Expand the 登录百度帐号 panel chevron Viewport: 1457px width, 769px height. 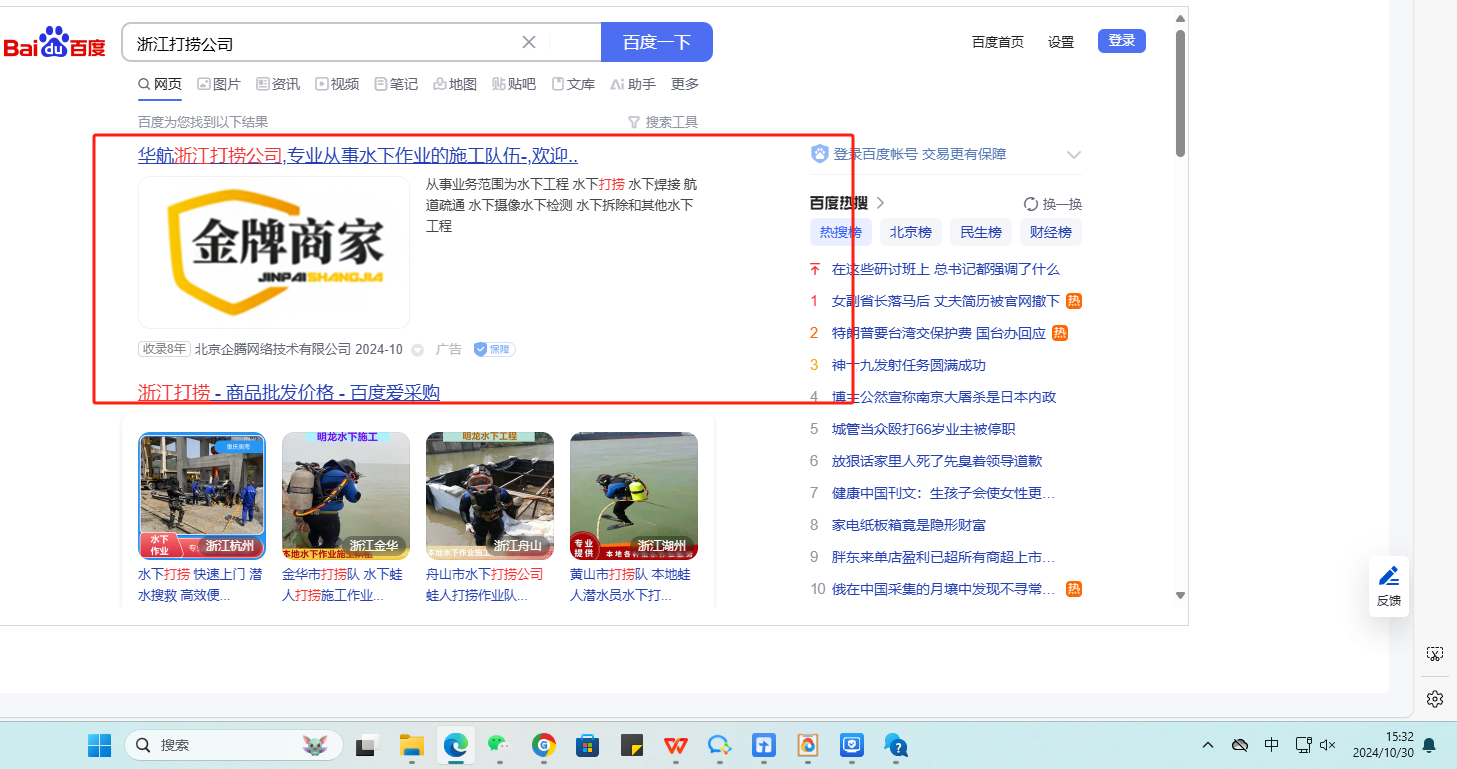(x=1074, y=154)
